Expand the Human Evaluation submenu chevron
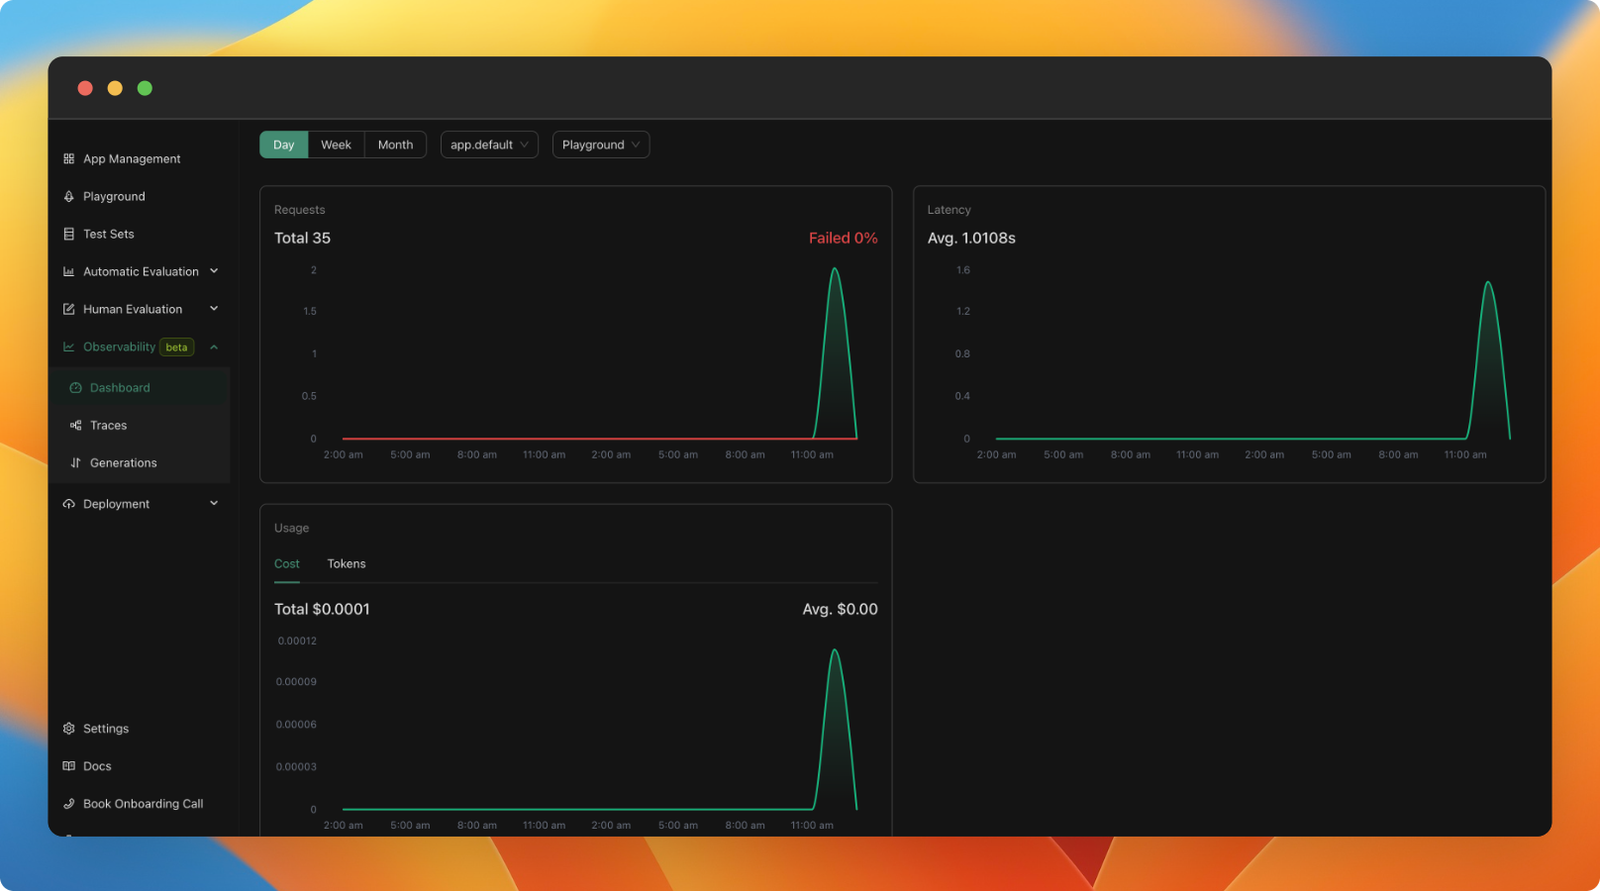 tap(214, 309)
